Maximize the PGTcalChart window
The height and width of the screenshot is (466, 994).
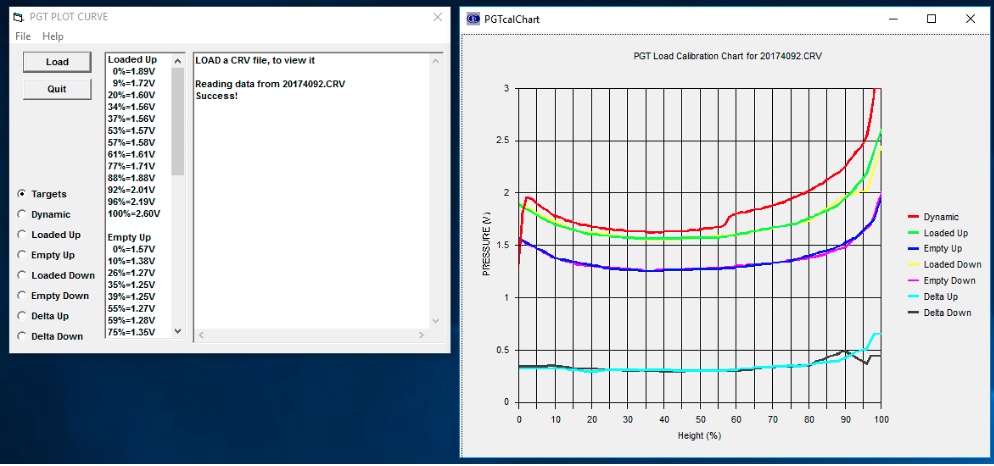[x=932, y=19]
